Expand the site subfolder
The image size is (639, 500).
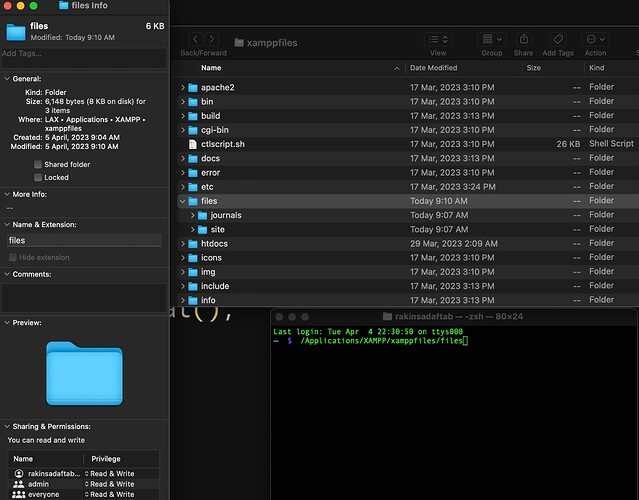point(193,229)
